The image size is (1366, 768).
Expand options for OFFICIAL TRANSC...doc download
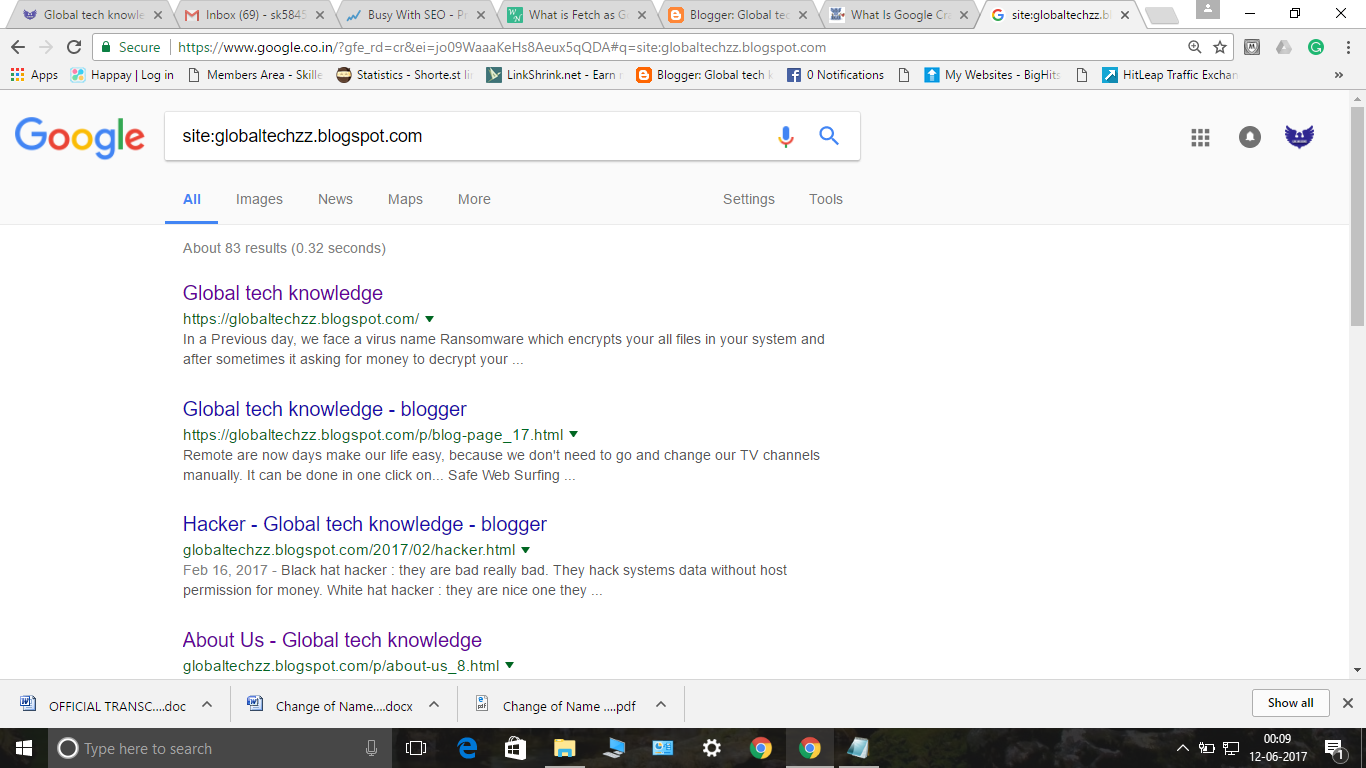pos(207,704)
